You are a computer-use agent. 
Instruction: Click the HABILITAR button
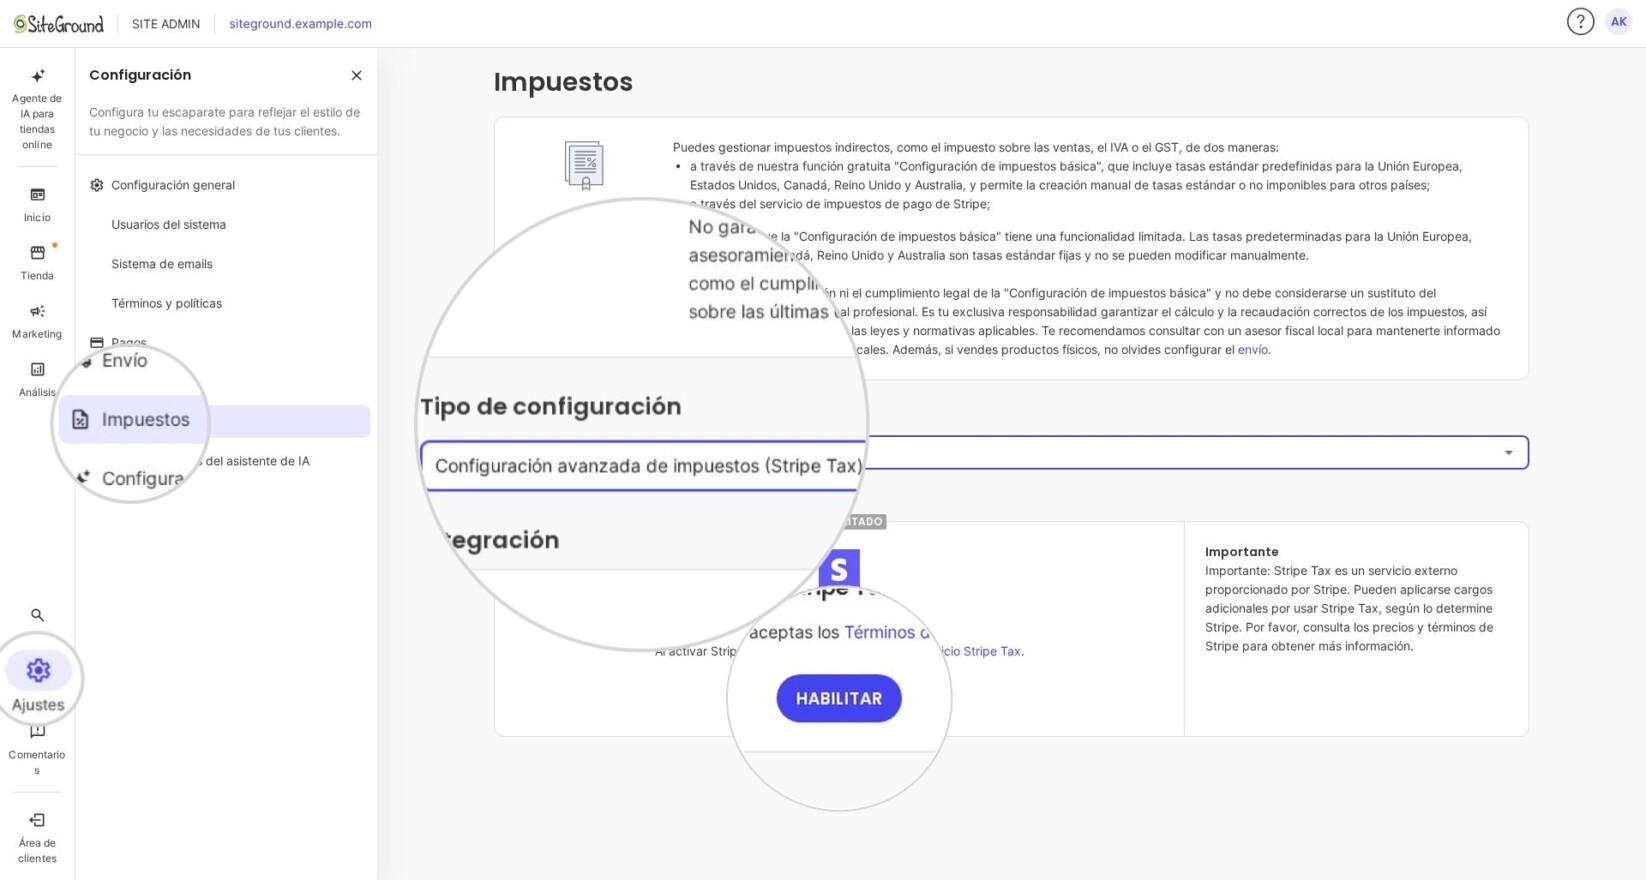[839, 699]
